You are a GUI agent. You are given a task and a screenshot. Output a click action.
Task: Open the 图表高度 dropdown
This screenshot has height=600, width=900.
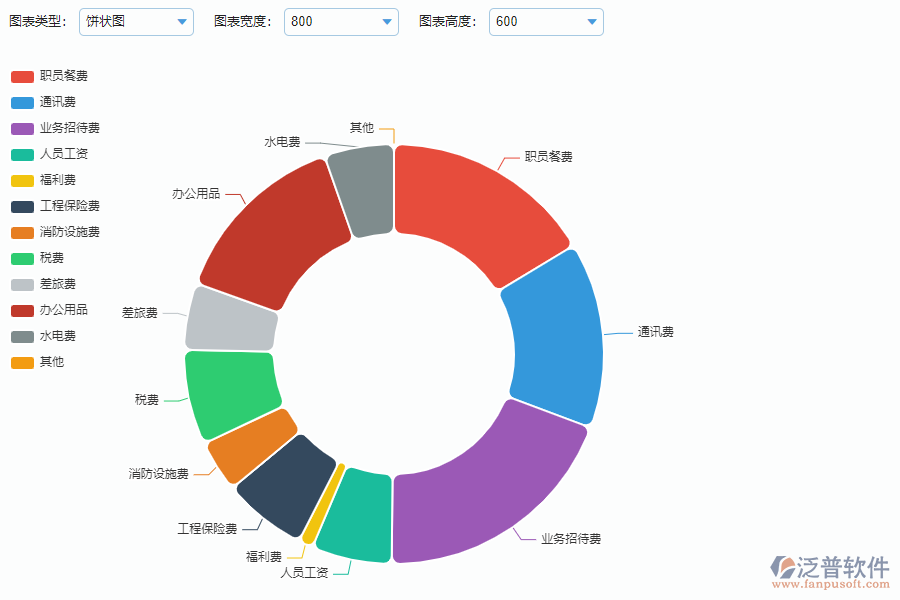coord(546,21)
